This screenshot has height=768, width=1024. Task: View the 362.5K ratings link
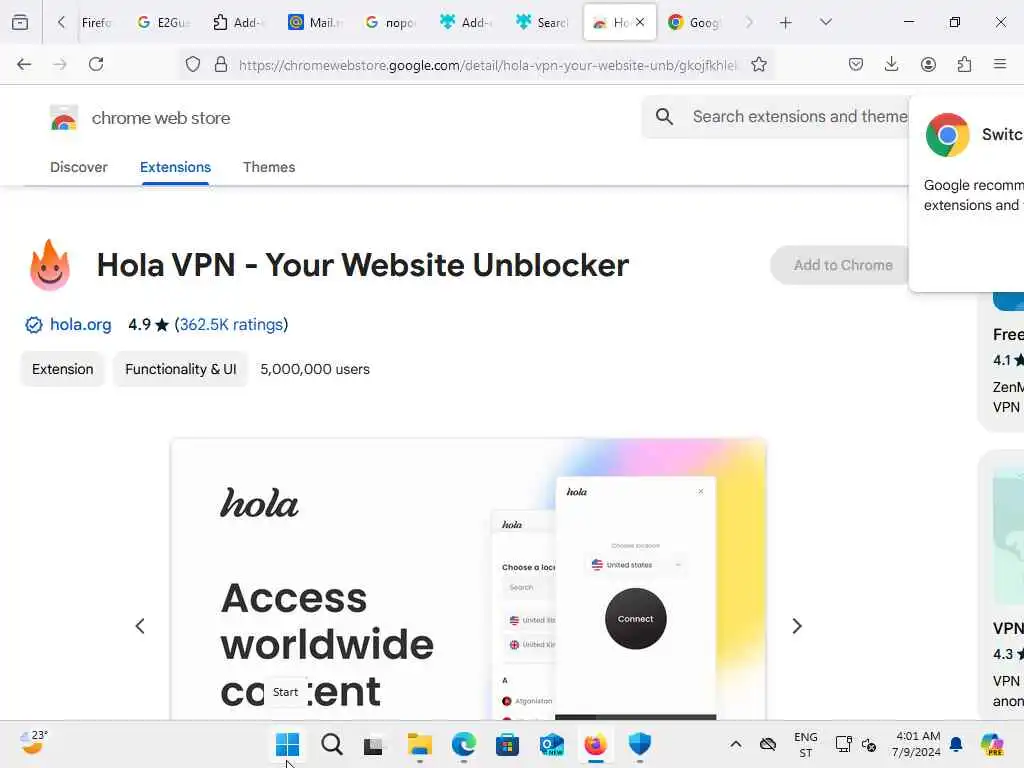231,325
